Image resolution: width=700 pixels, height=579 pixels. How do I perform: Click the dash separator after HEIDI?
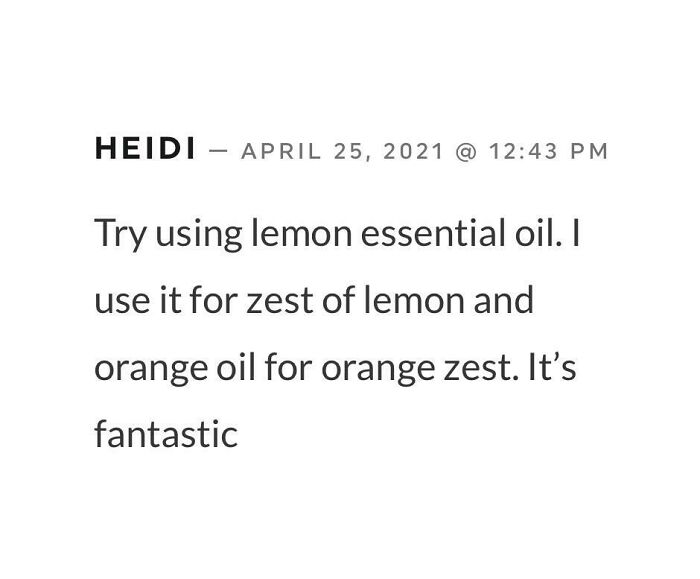(220, 152)
